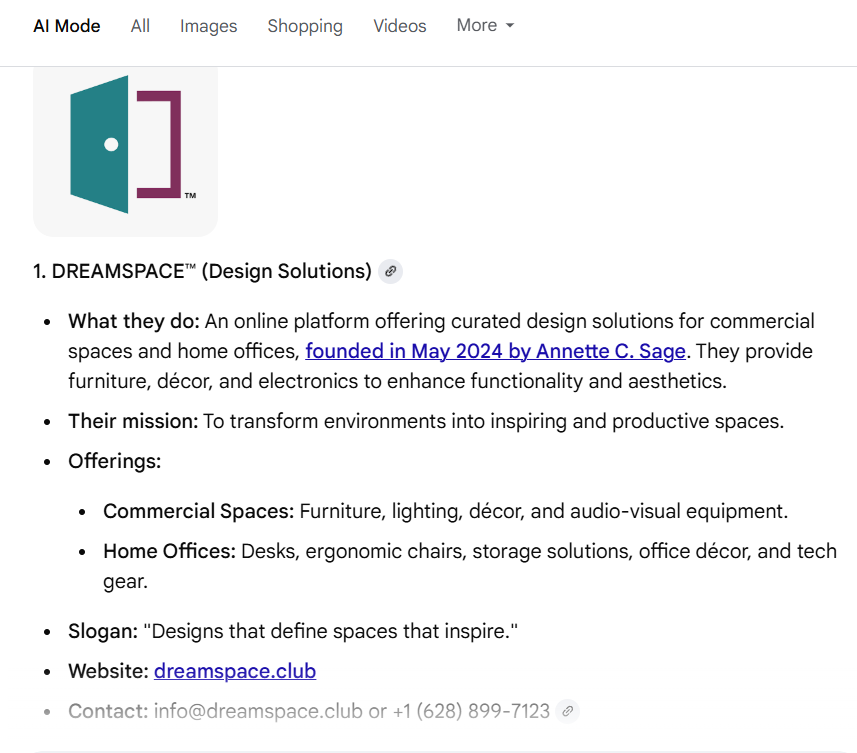Go to the Videos tab

(400, 26)
